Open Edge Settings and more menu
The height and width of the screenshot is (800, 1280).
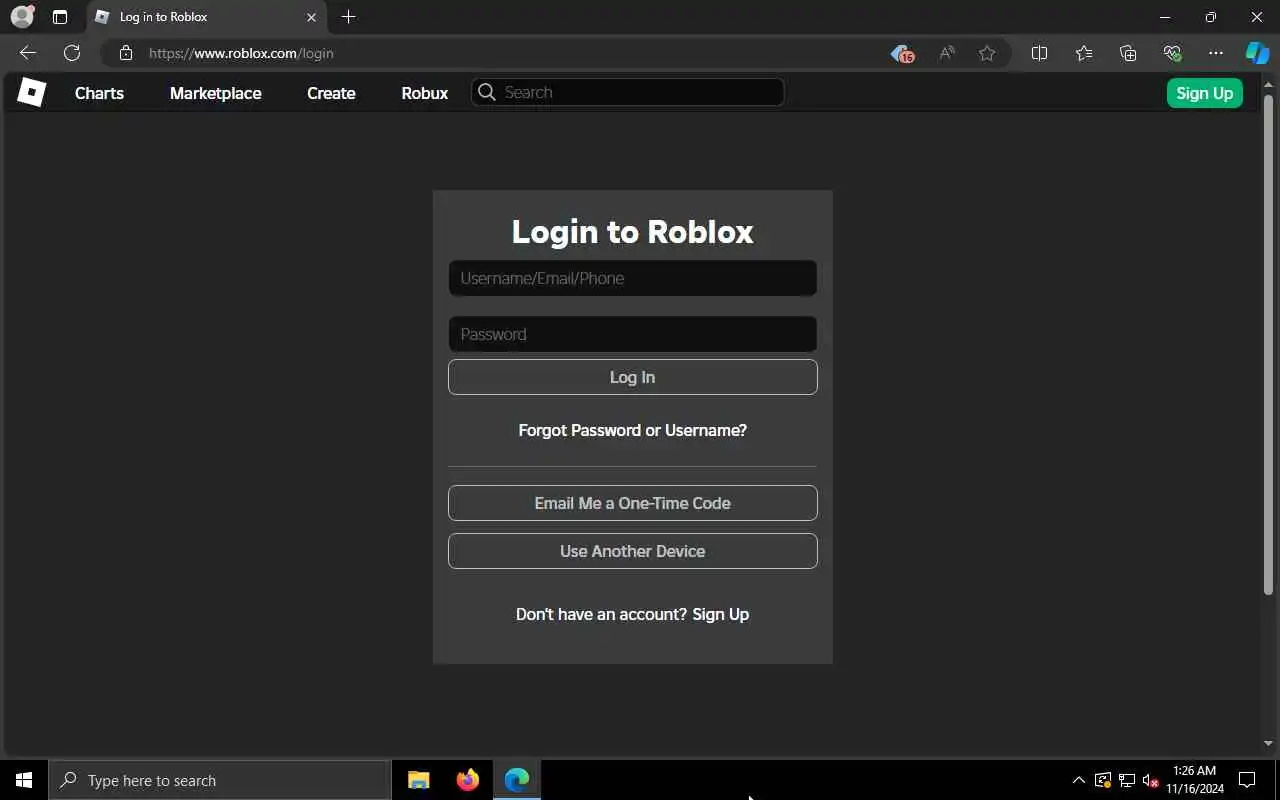point(1215,53)
